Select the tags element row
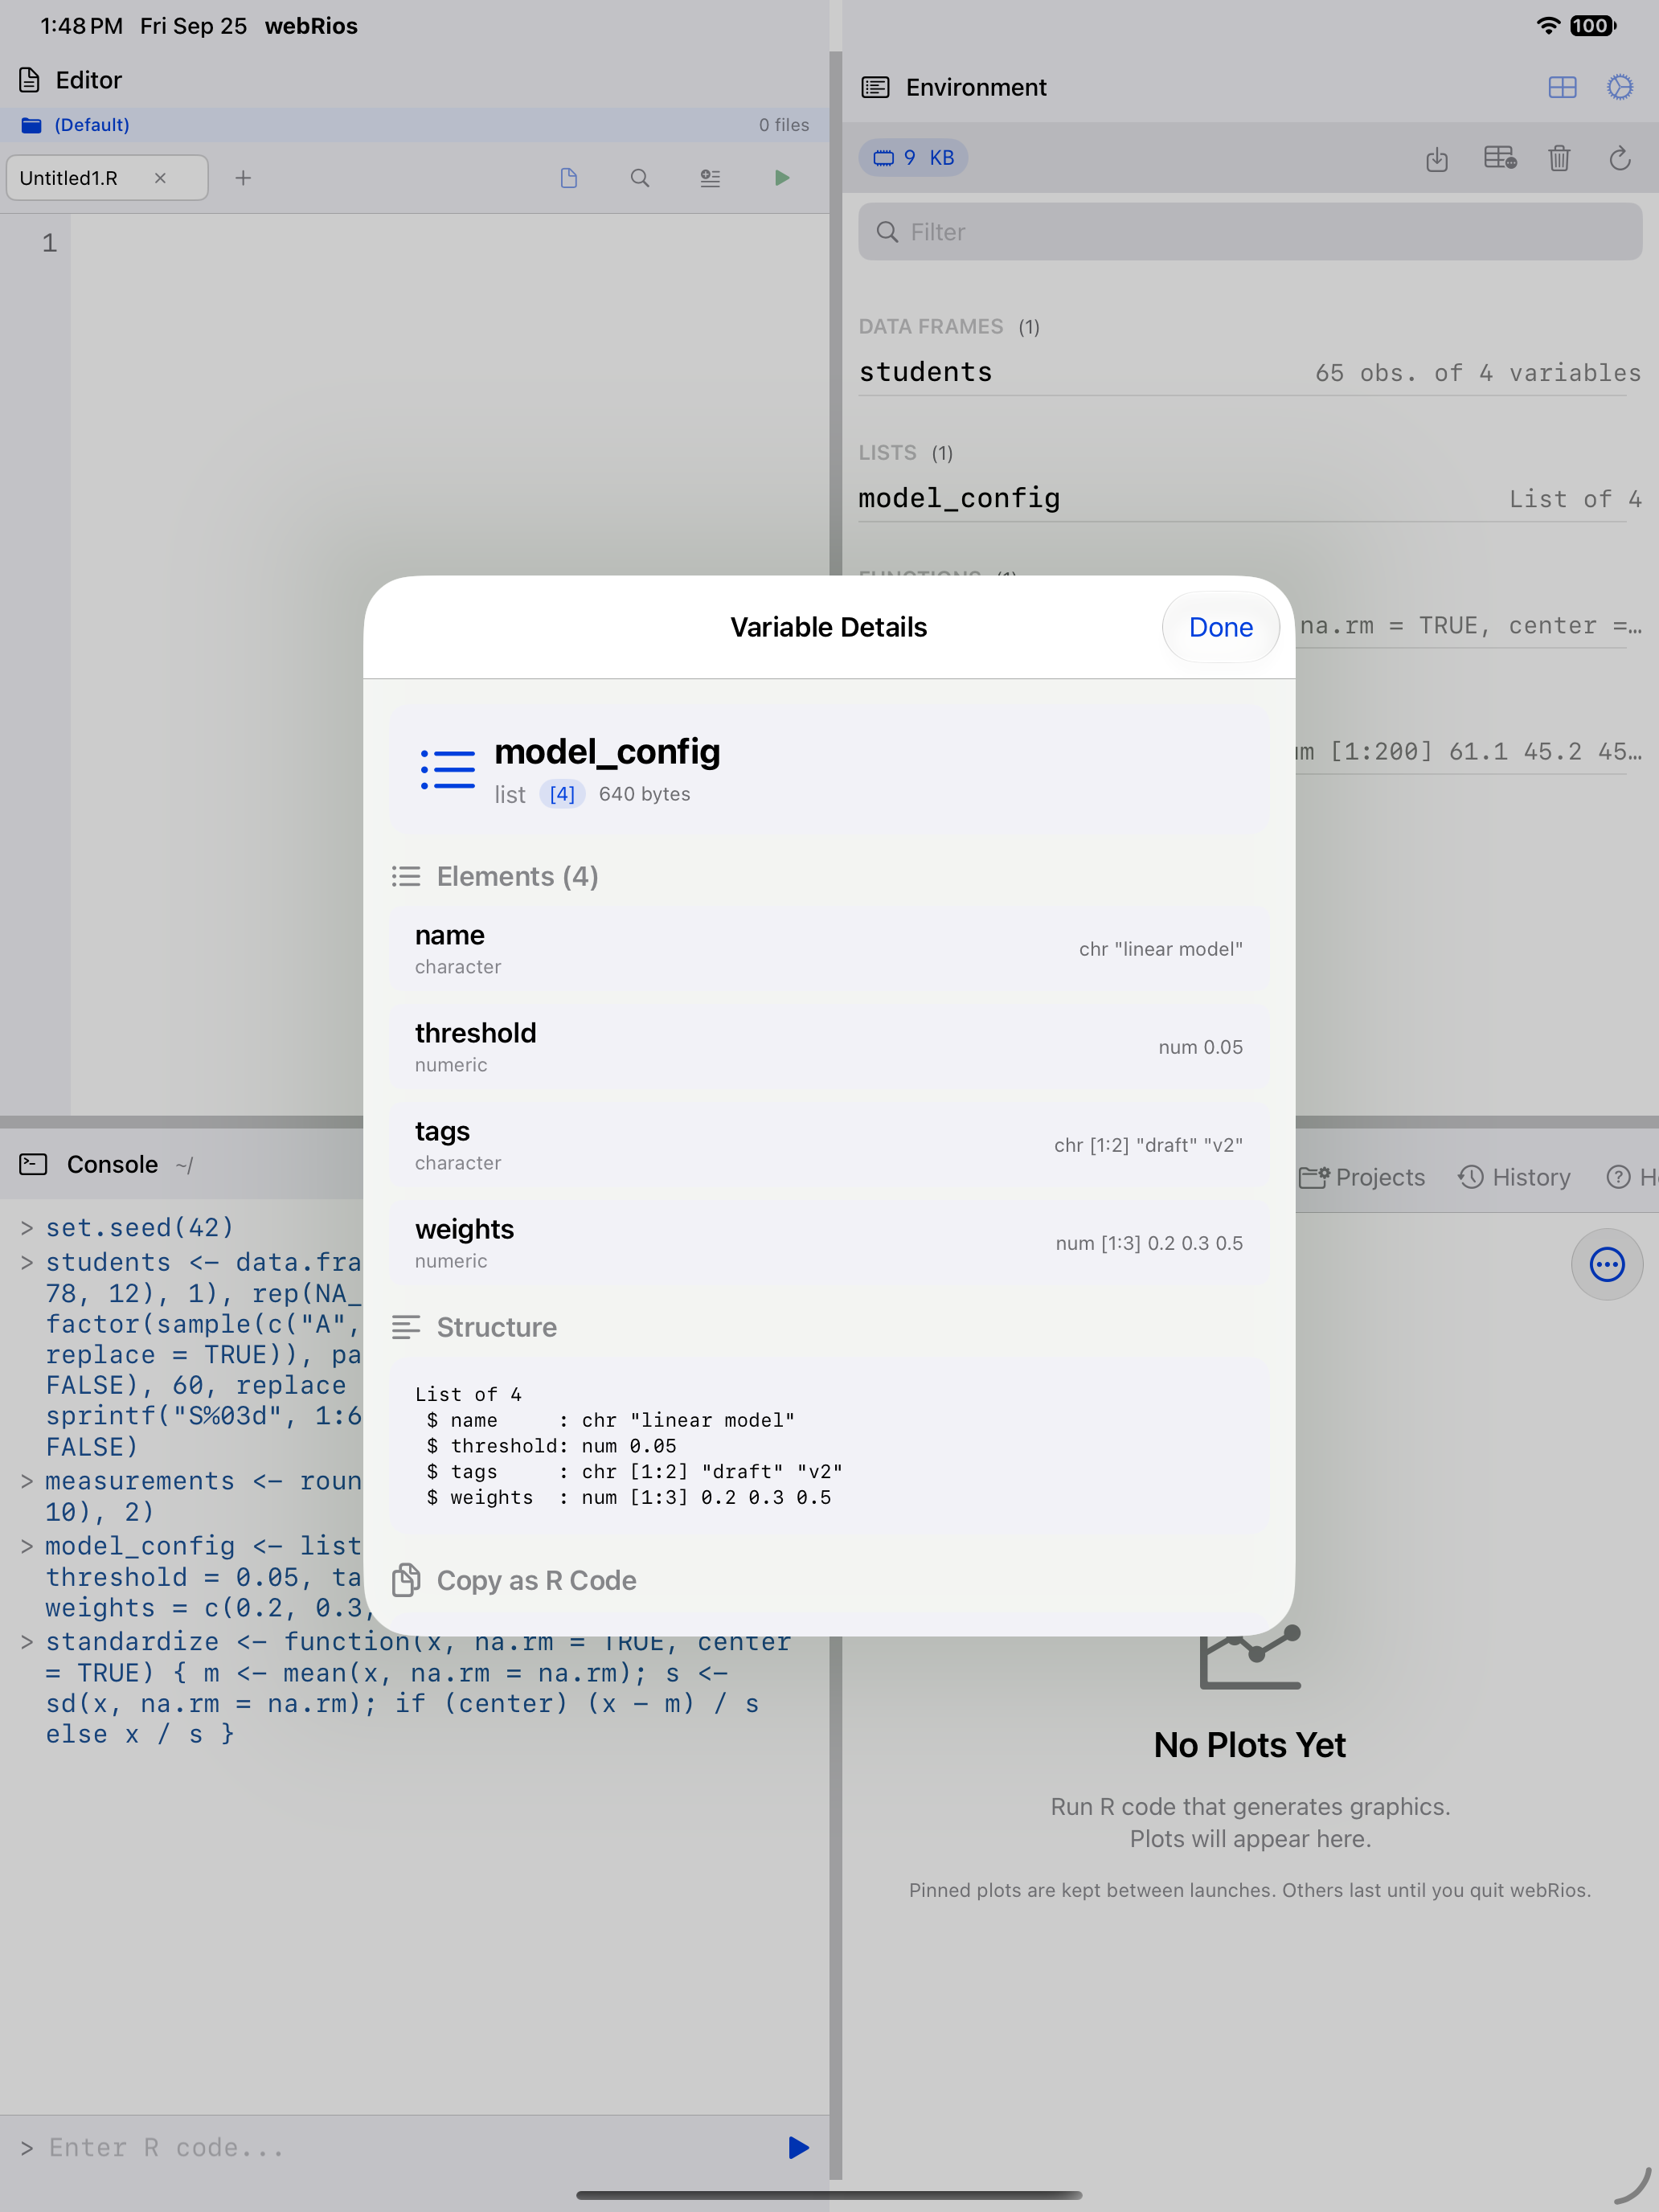1659x2212 pixels. click(829, 1145)
